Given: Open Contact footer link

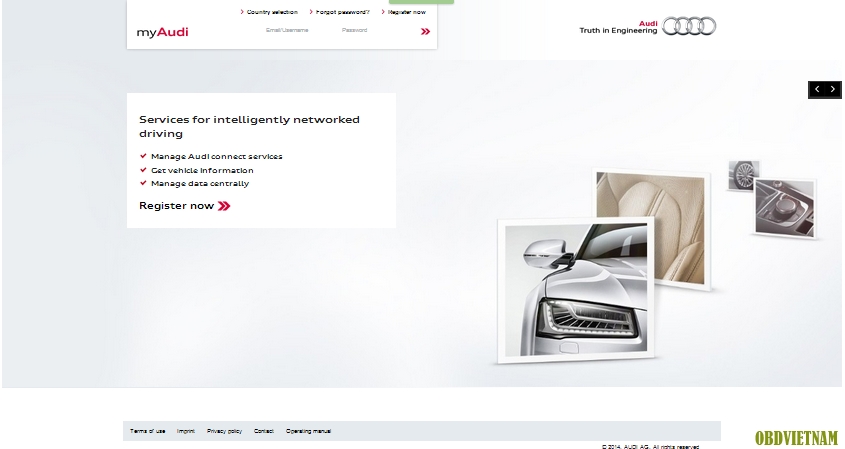Looking at the screenshot, I should click(x=263, y=431).
